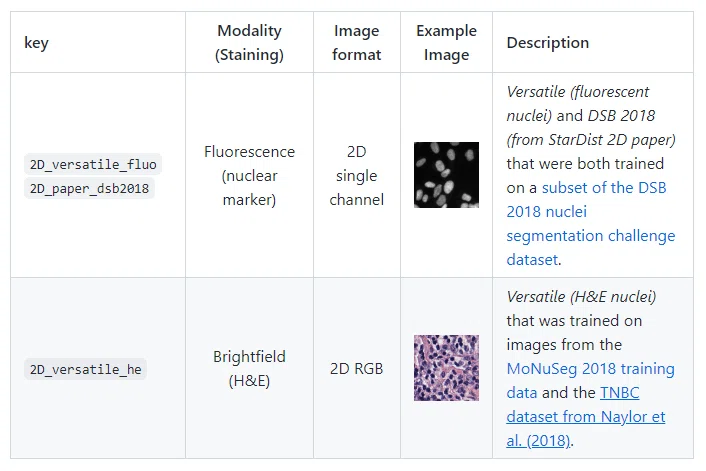This screenshot has height=471, width=706.
Task: Click the Fluorescence (nuclear marker) cell
Action: [x=249, y=175]
